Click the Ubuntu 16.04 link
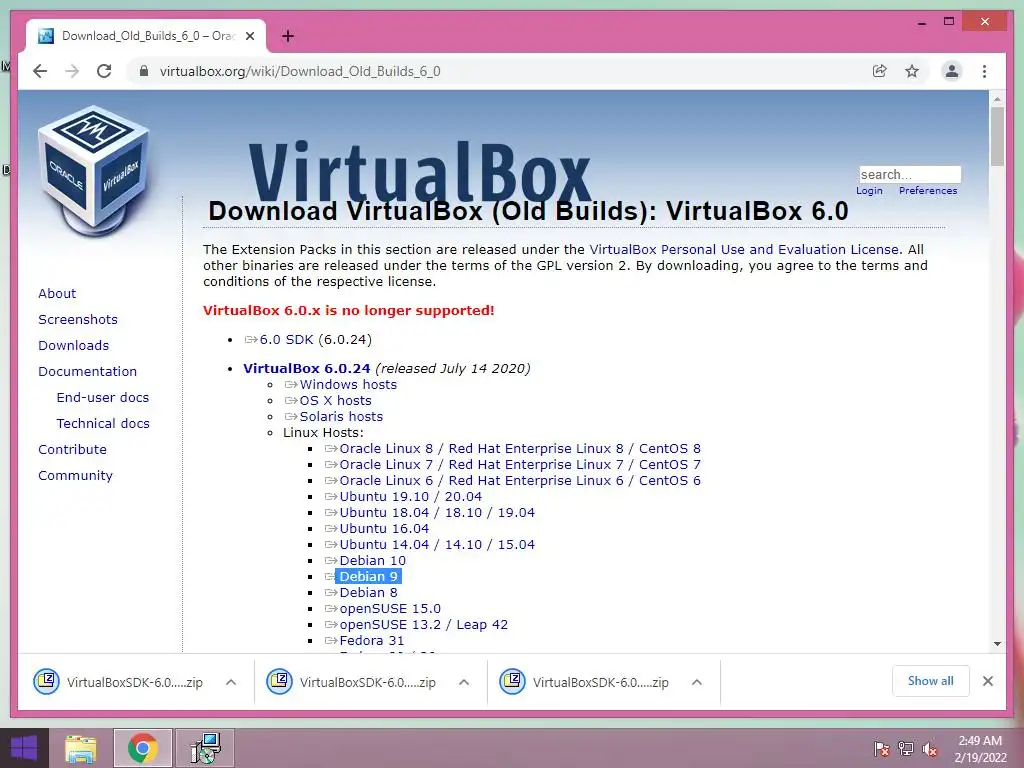Screen dimensions: 1024x768 pyautogui.click(x=384, y=528)
